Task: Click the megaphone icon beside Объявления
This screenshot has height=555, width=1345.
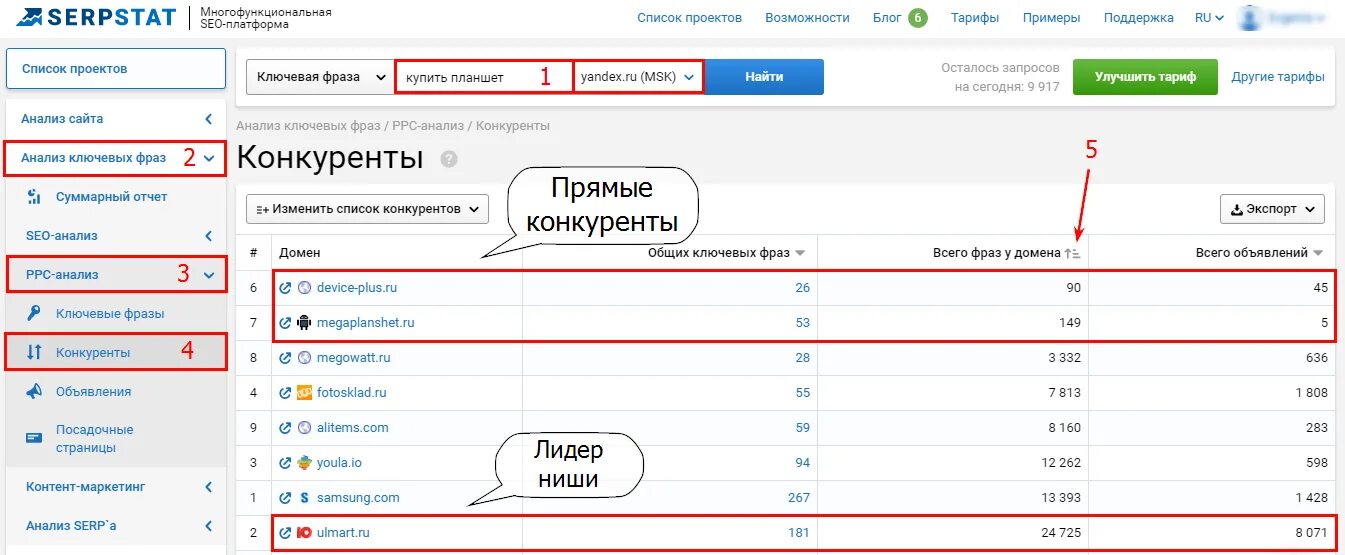Action: [34, 392]
